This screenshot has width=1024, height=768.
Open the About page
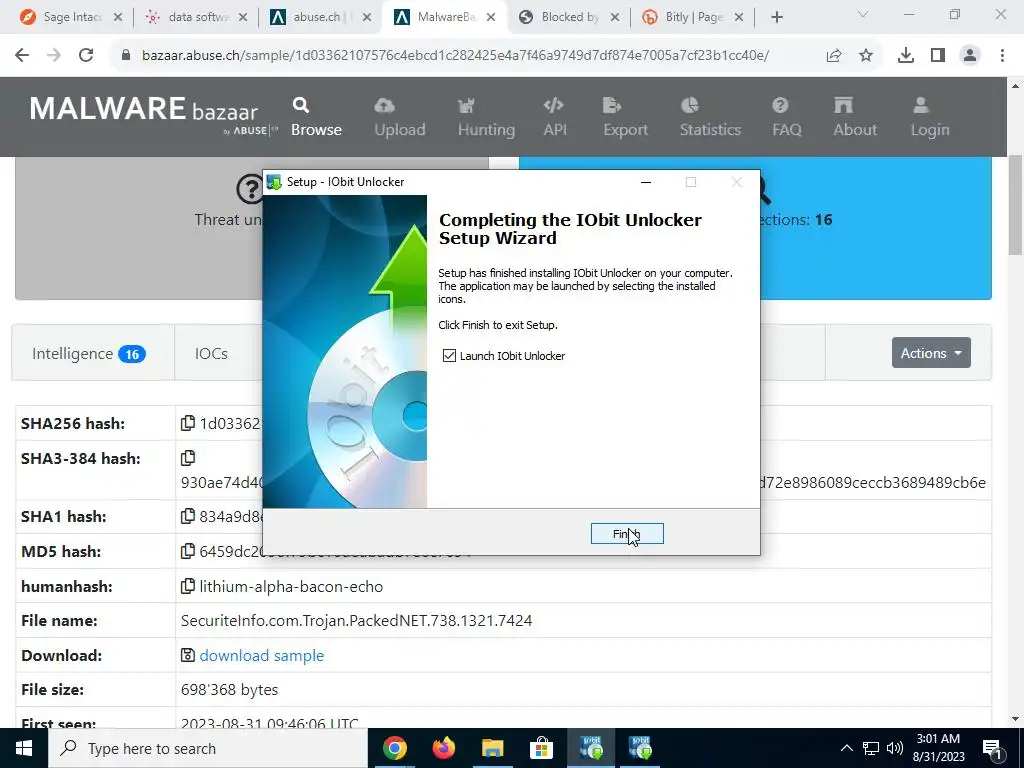coord(855,118)
